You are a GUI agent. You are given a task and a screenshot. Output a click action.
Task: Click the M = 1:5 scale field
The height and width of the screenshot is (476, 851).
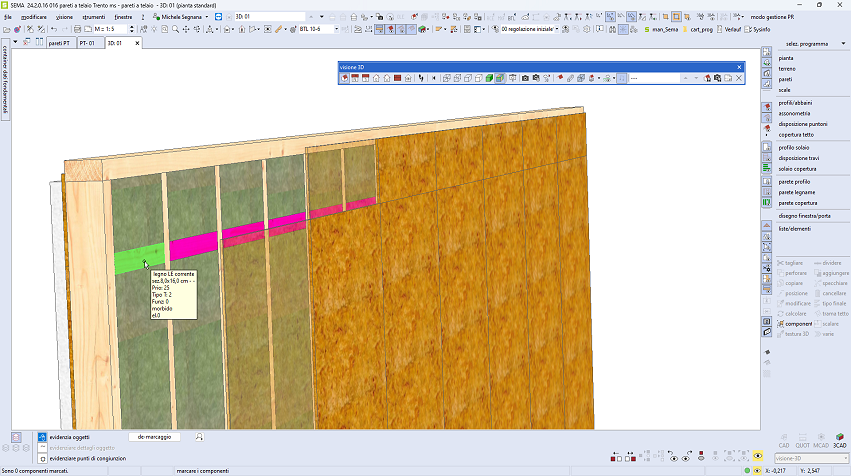(108, 30)
